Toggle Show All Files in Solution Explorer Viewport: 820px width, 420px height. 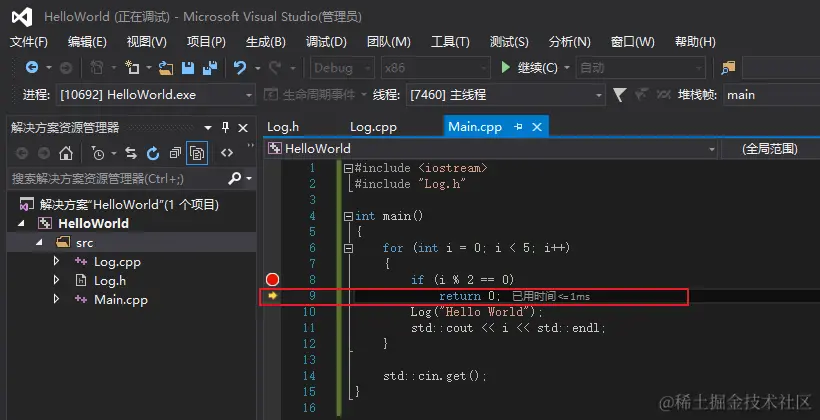[197, 153]
